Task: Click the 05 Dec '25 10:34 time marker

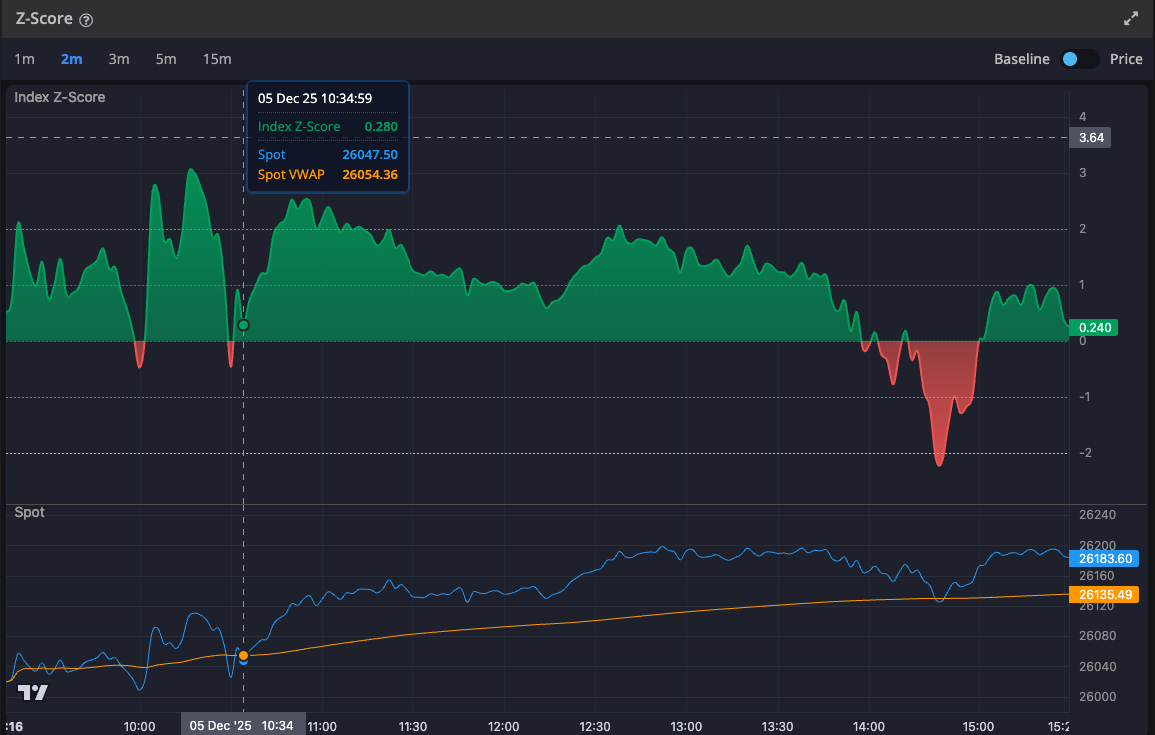Action: click(241, 725)
